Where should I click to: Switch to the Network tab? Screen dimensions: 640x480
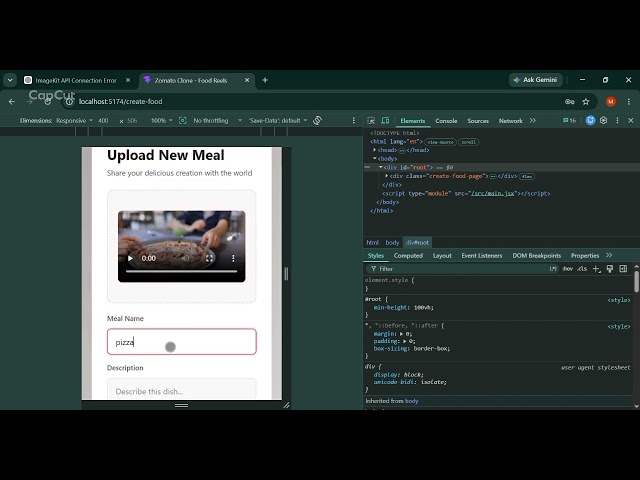click(x=511, y=121)
